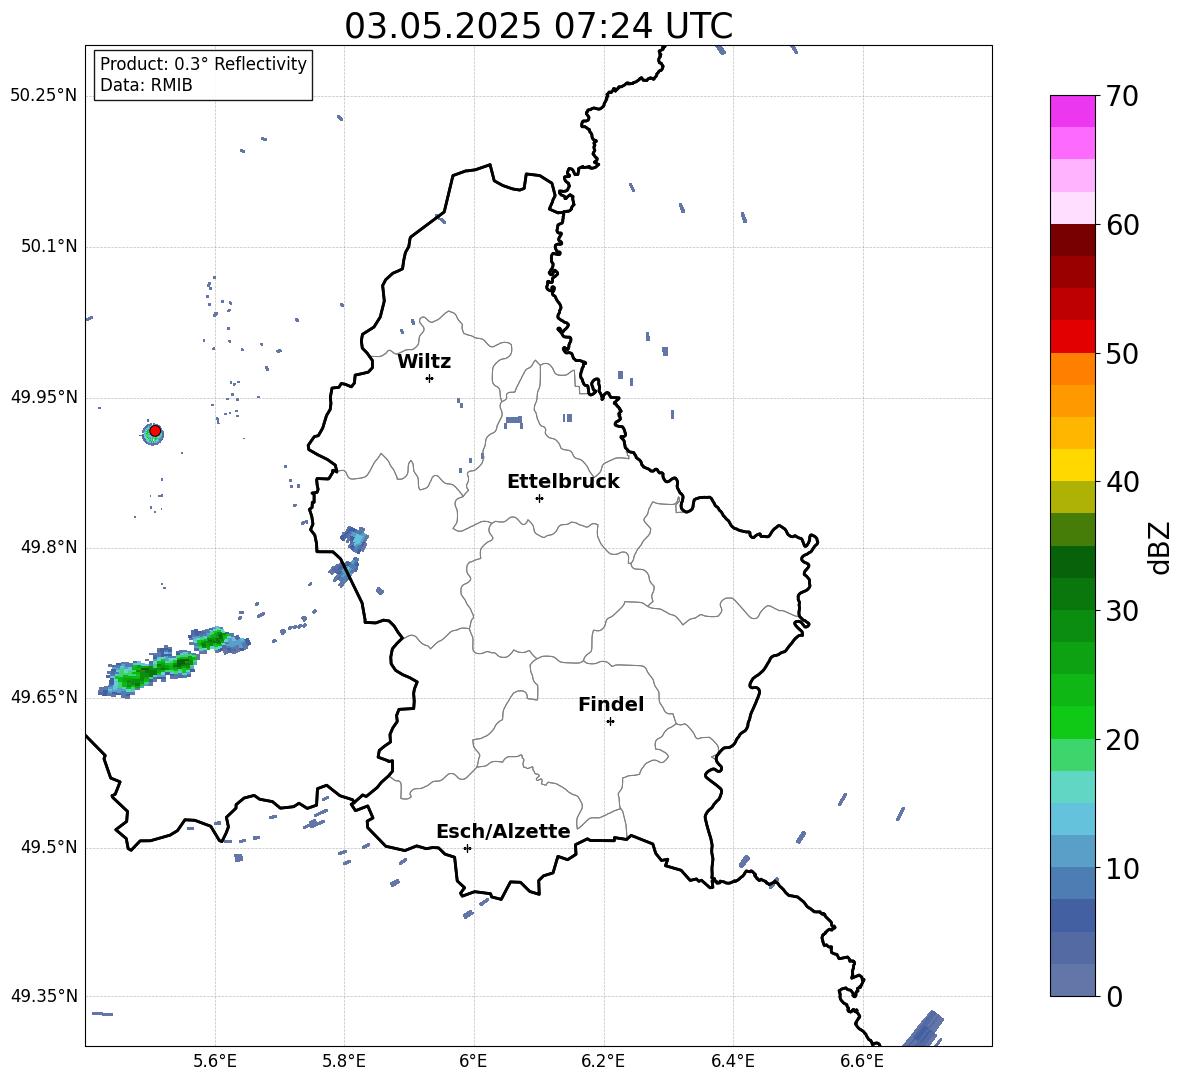Click the 49.8°N latitude label

click(x=48, y=547)
